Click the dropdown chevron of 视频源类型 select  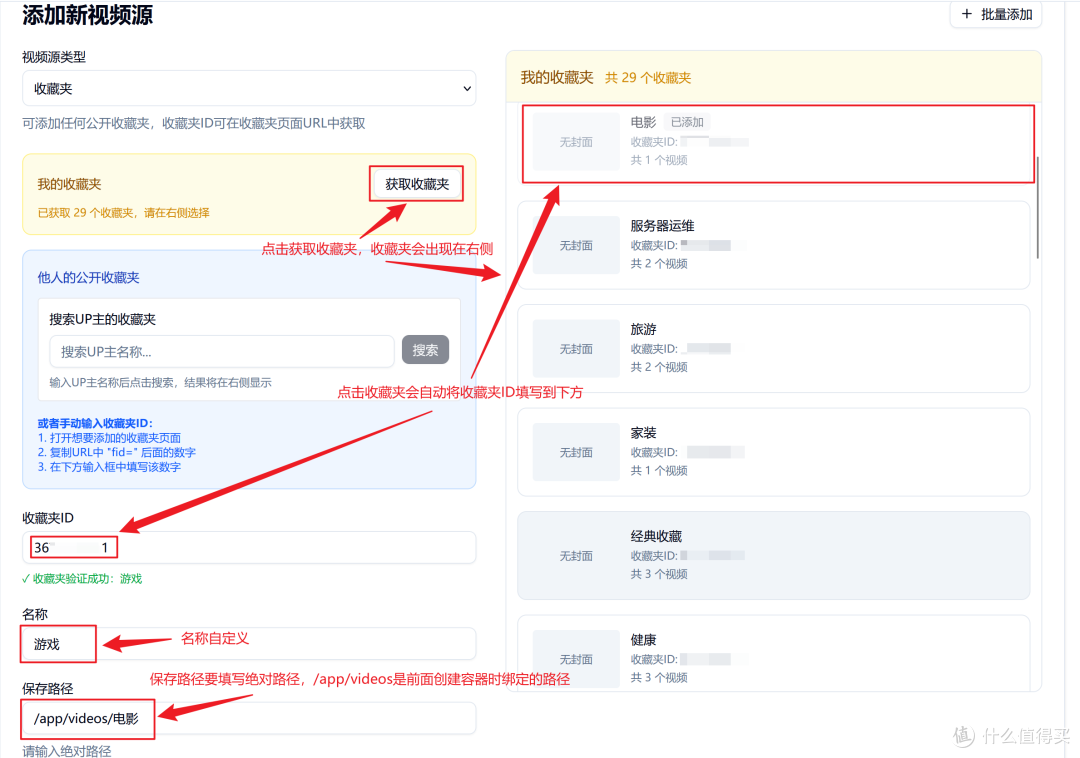pyautogui.click(x=466, y=89)
